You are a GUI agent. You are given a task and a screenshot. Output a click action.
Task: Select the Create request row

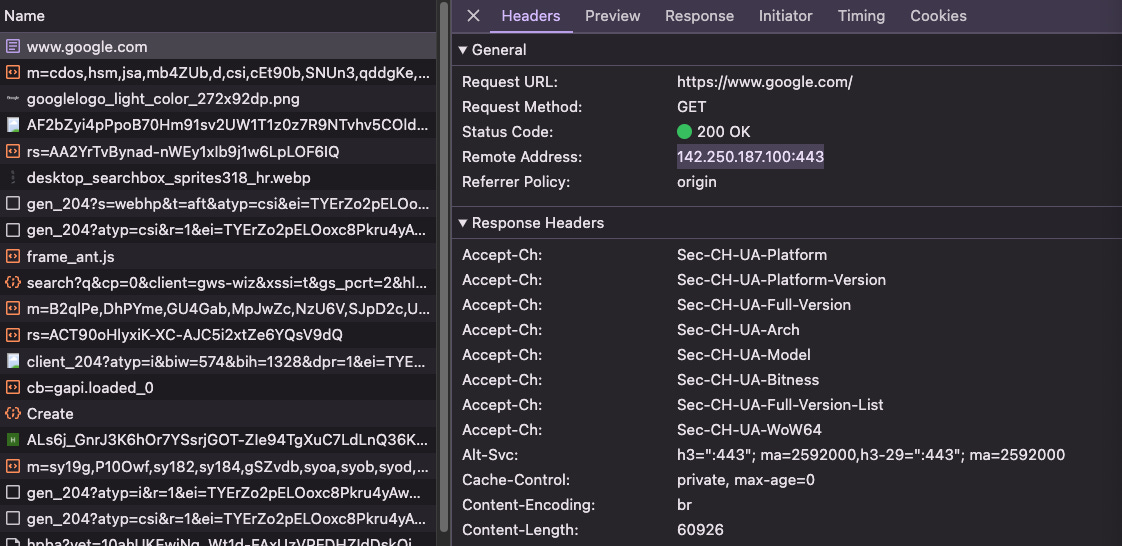(x=218, y=414)
